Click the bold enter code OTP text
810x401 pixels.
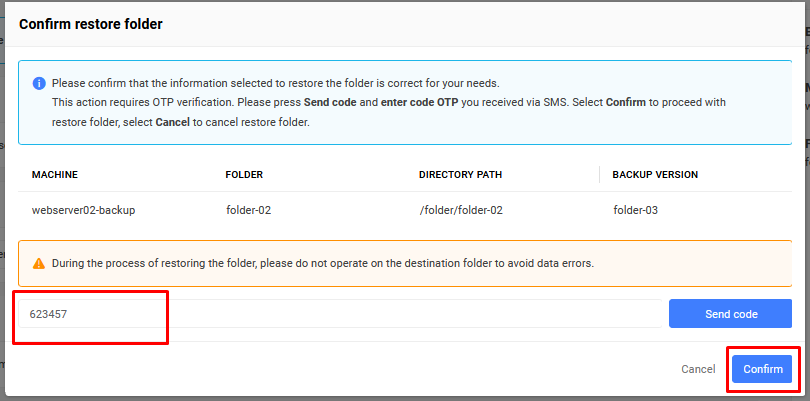419,102
